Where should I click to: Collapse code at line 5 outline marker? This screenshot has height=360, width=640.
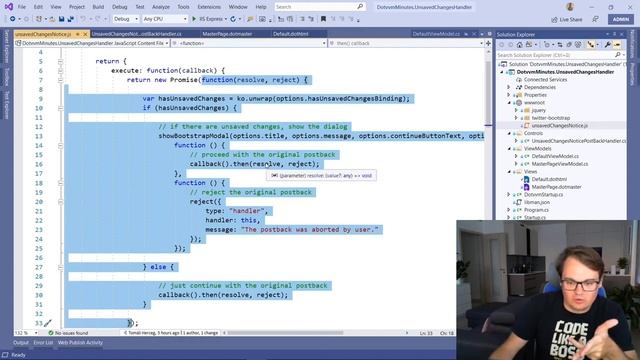coord(60,62)
